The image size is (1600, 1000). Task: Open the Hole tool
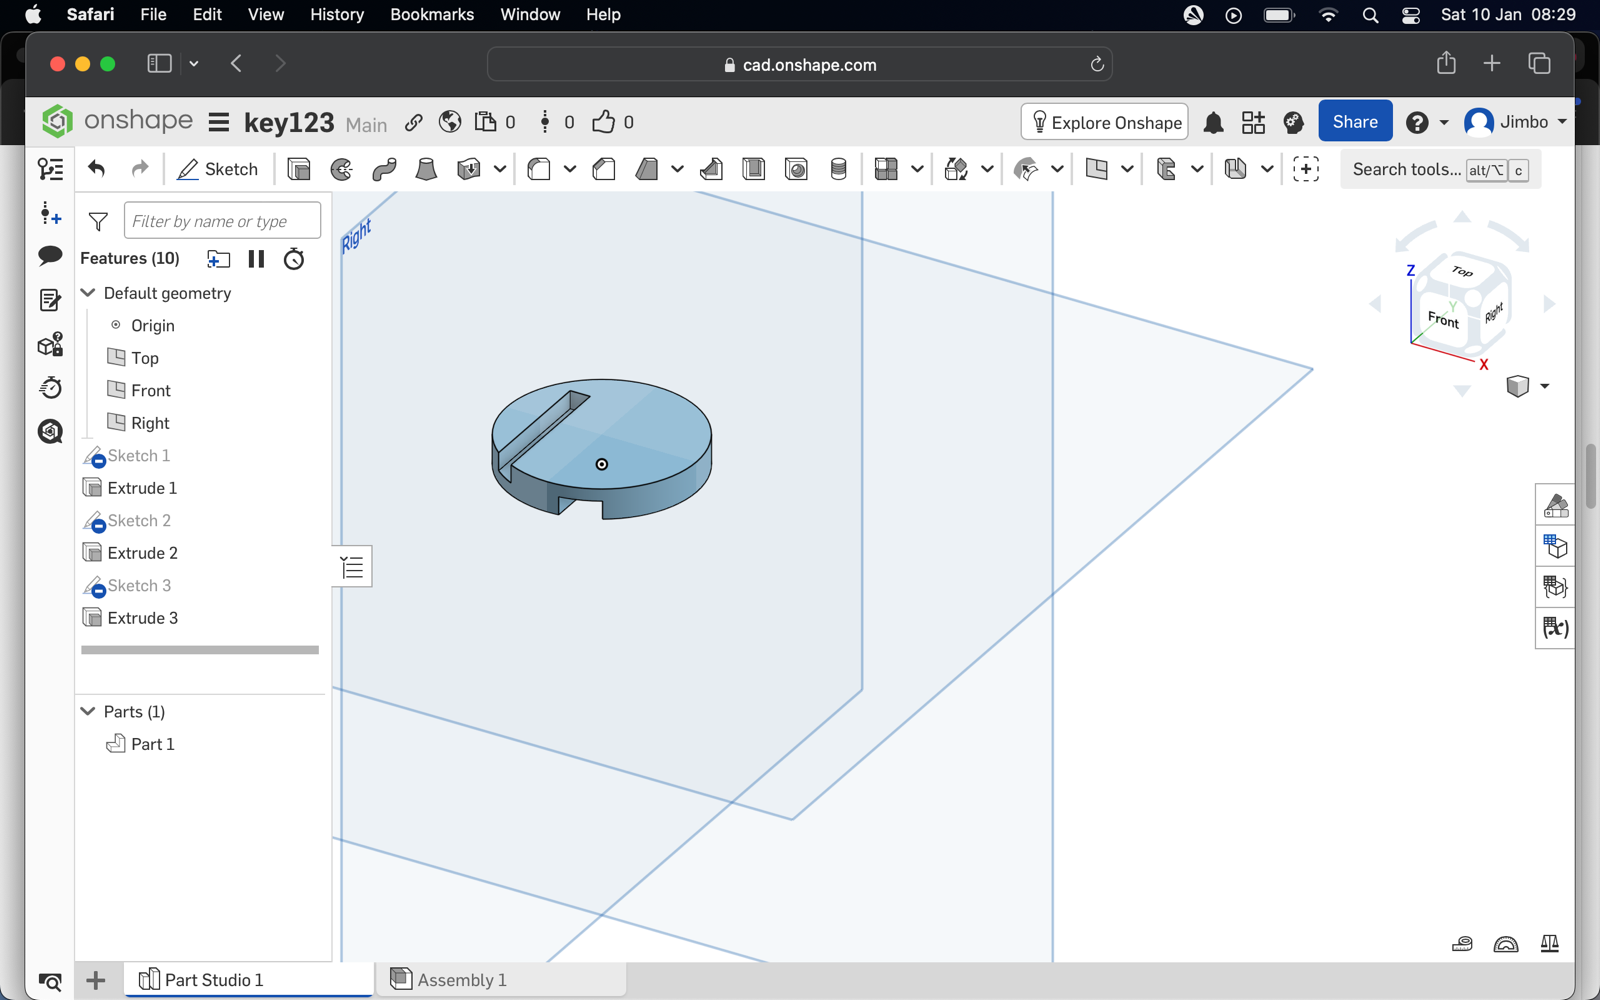coord(796,169)
